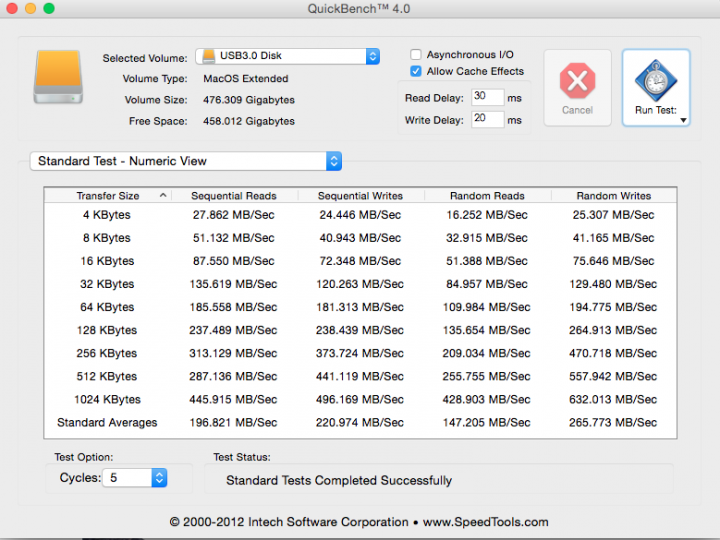Image resolution: width=720 pixels, height=540 pixels.
Task: Open the Cycles dropdown
Action: tap(158, 478)
